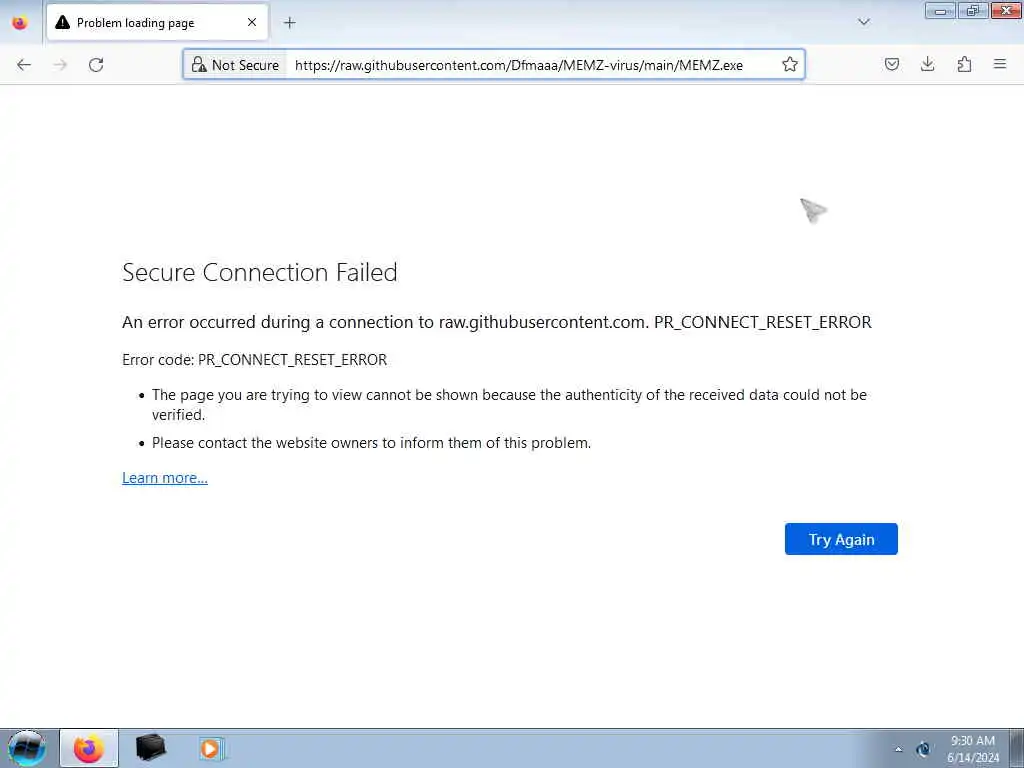Close the Problem loading page tab
The width and height of the screenshot is (1024, 768).
252,22
